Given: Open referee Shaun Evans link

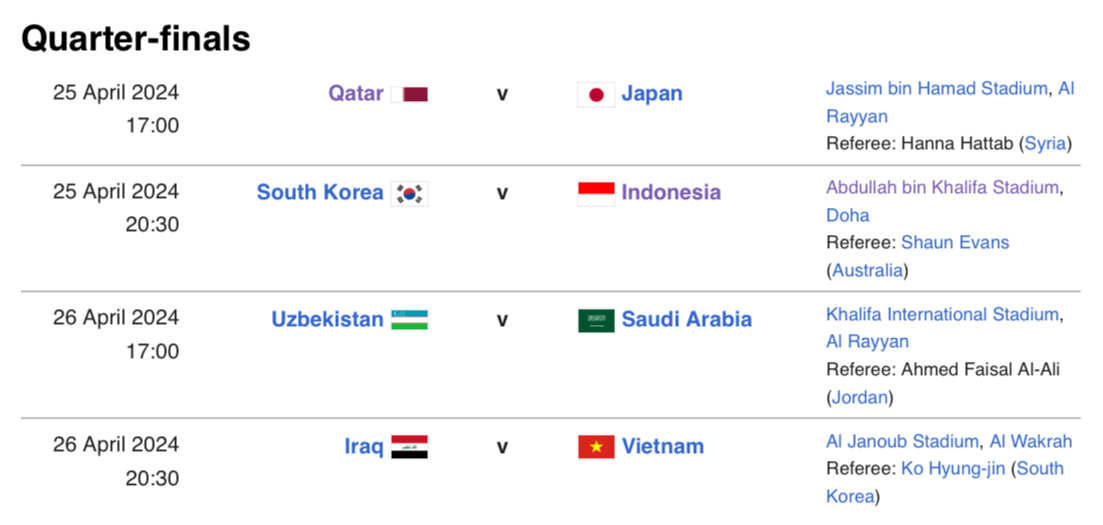Looking at the screenshot, I should [955, 243].
